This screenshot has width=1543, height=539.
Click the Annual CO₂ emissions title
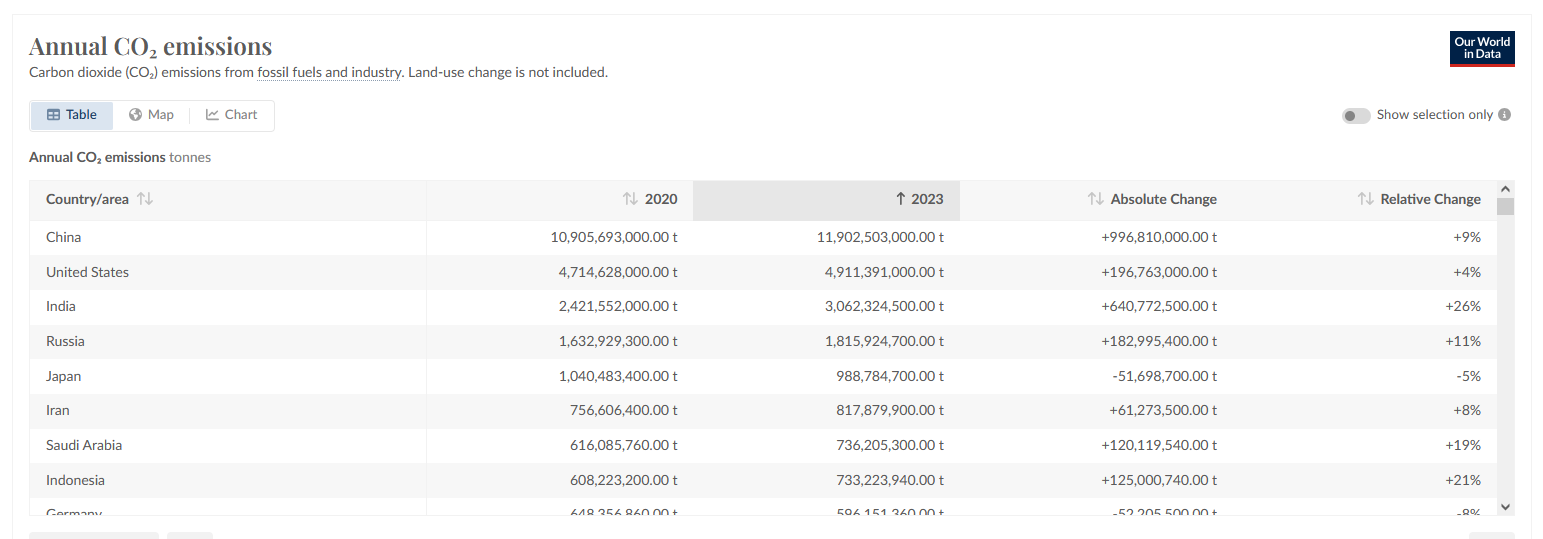pyautogui.click(x=150, y=46)
